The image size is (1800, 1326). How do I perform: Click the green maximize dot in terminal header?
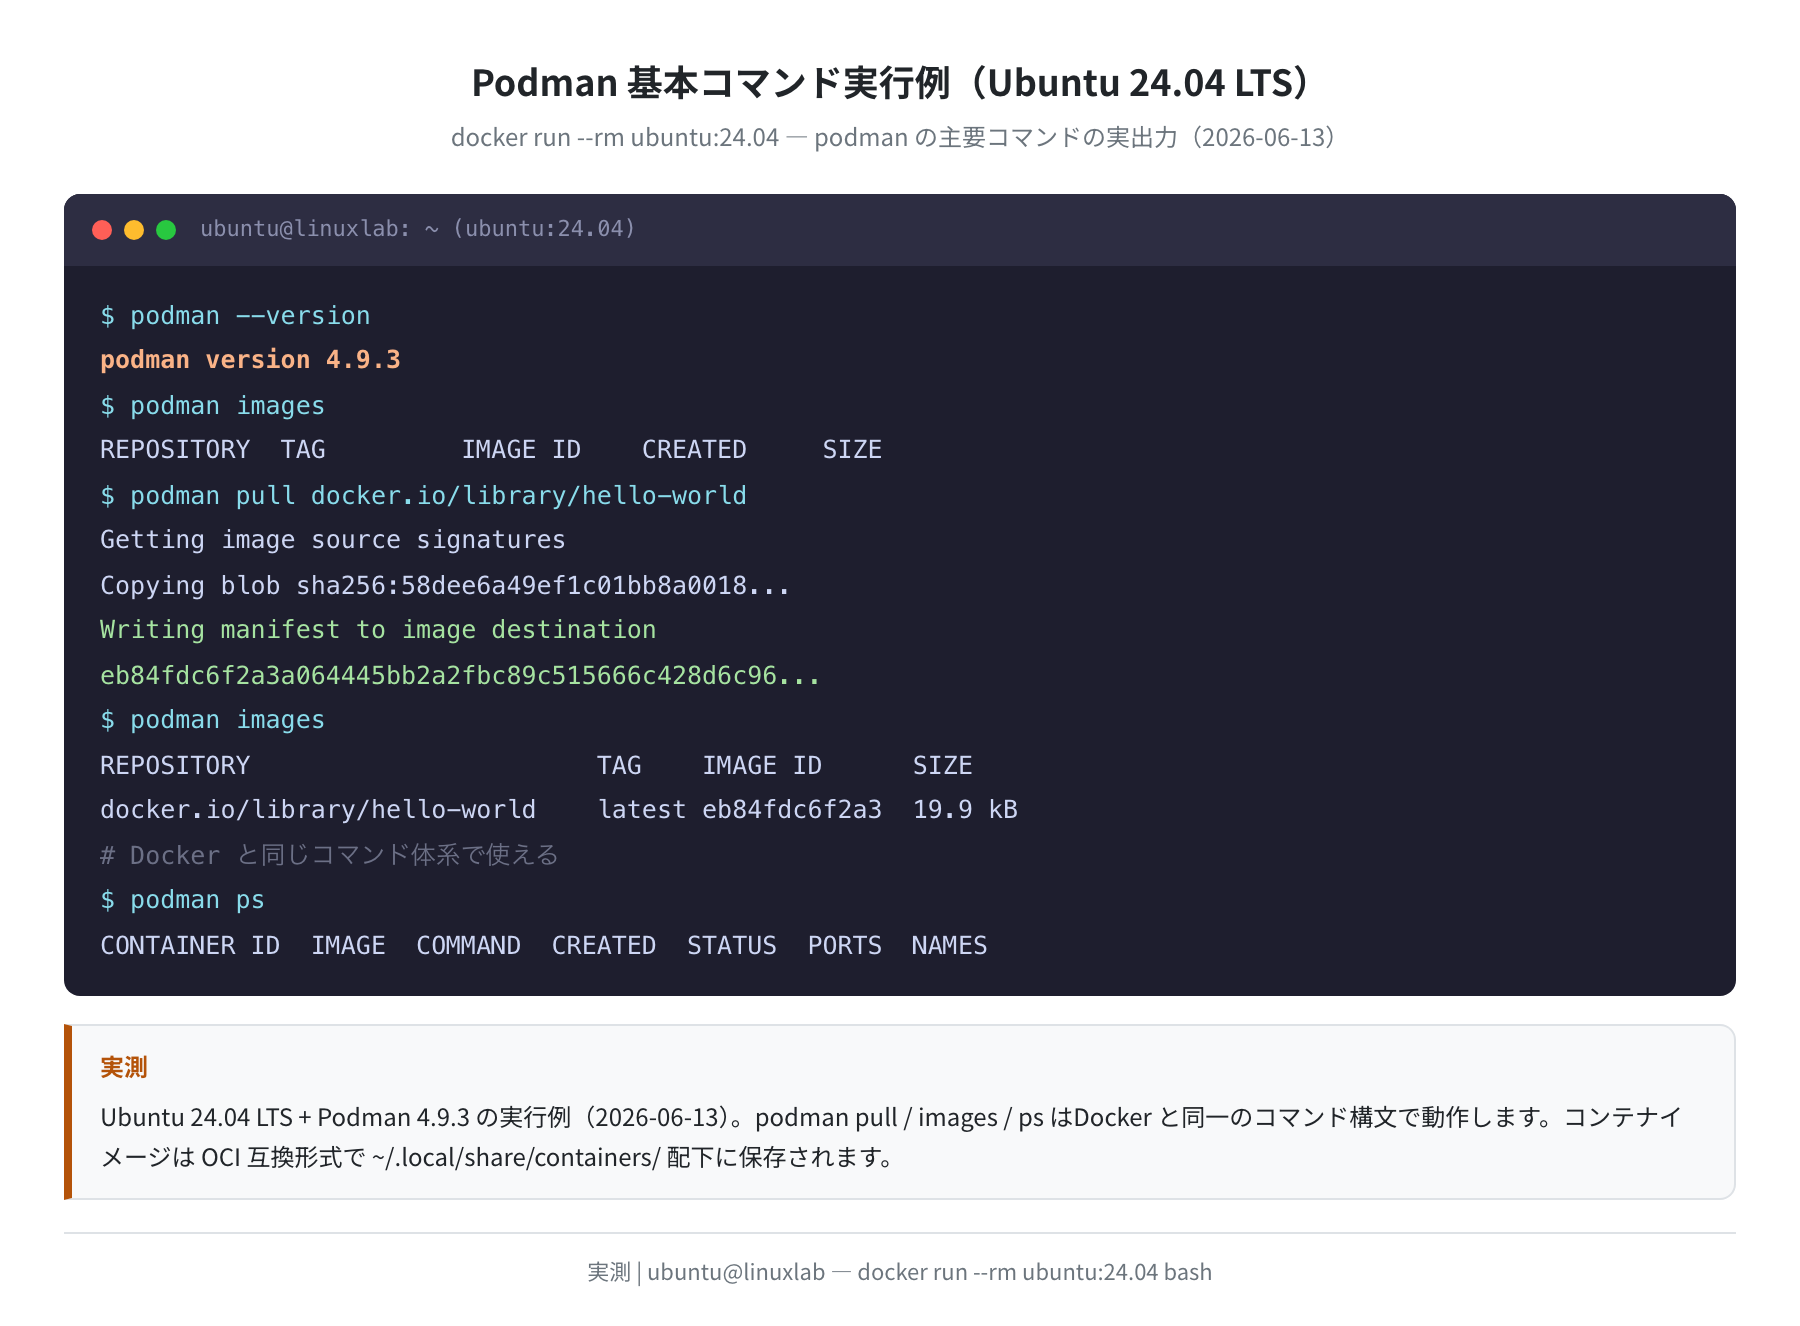(x=166, y=230)
